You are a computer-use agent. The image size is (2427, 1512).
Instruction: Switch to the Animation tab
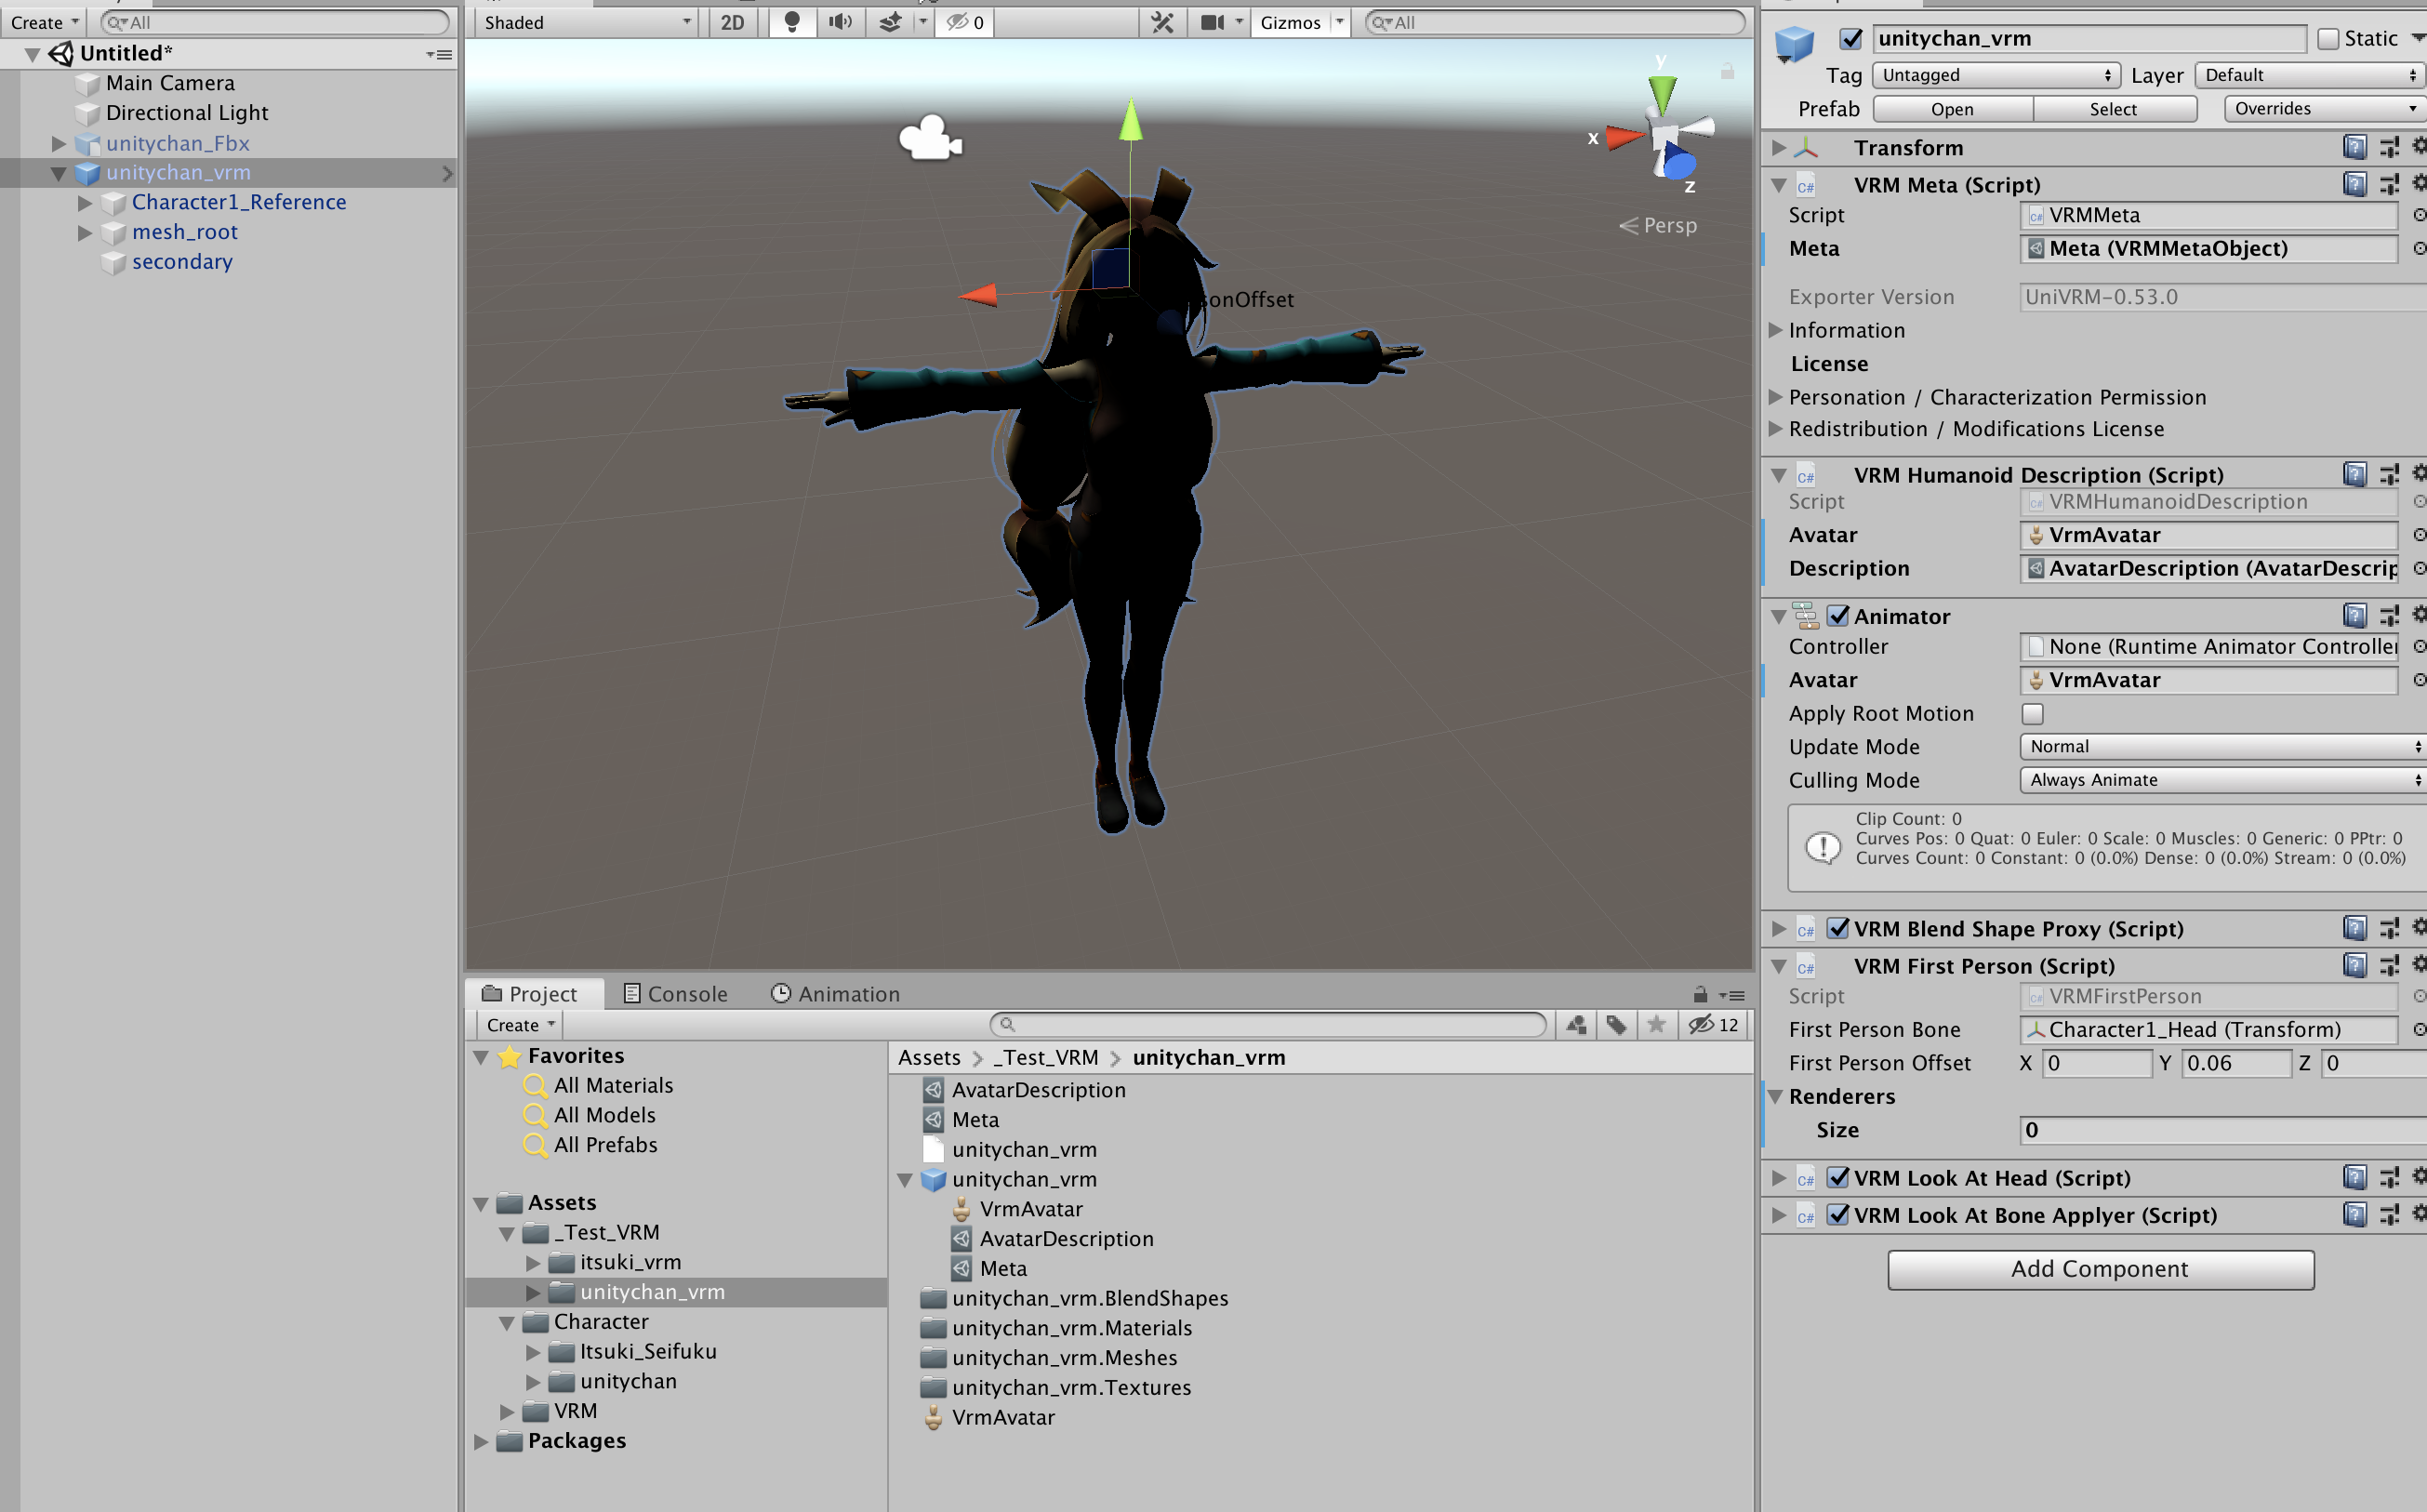coord(835,994)
